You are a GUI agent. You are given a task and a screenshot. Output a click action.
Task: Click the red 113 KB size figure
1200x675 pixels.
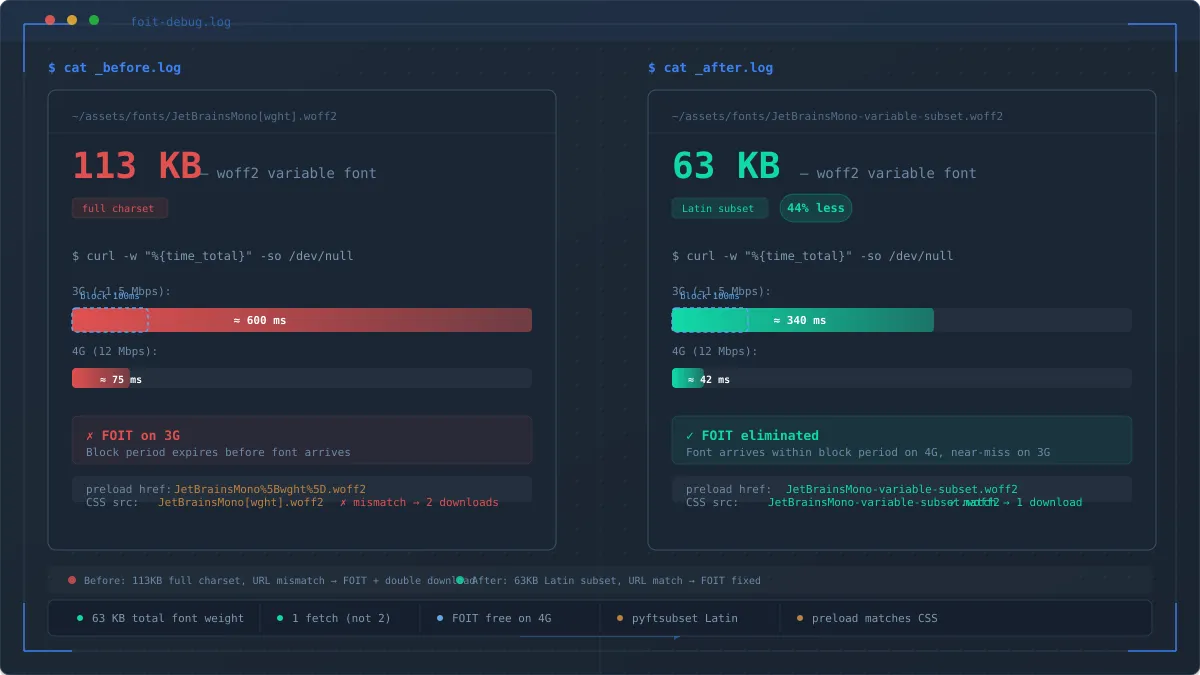(x=136, y=166)
